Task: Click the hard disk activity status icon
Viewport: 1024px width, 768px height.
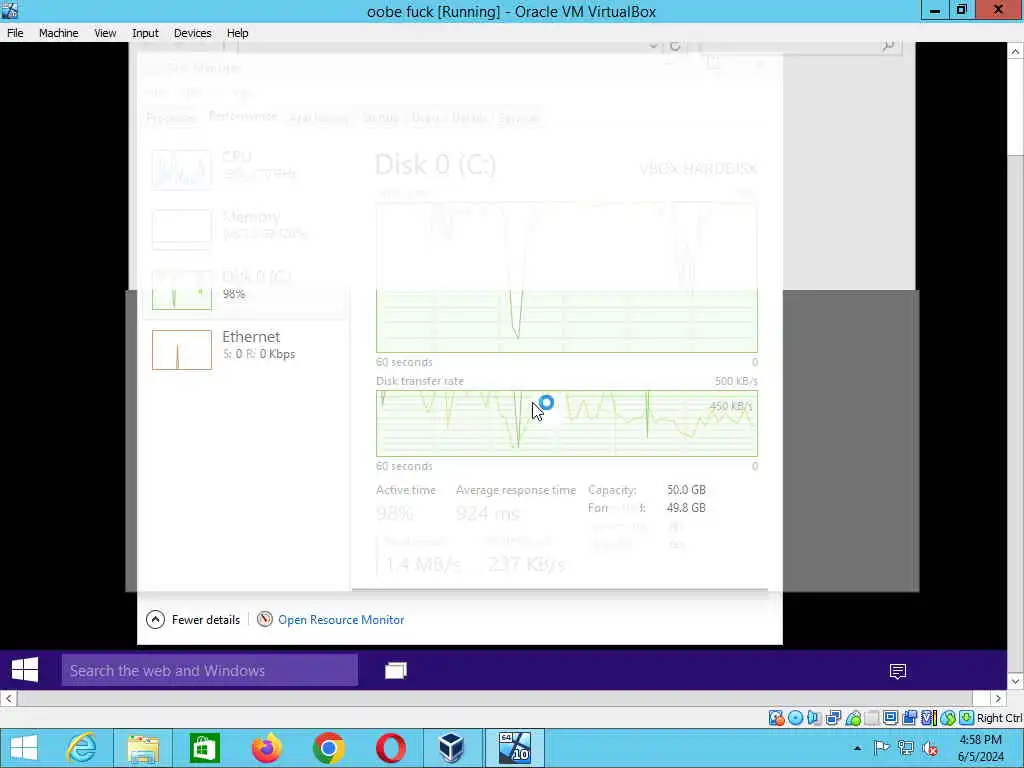Action: coord(776,718)
